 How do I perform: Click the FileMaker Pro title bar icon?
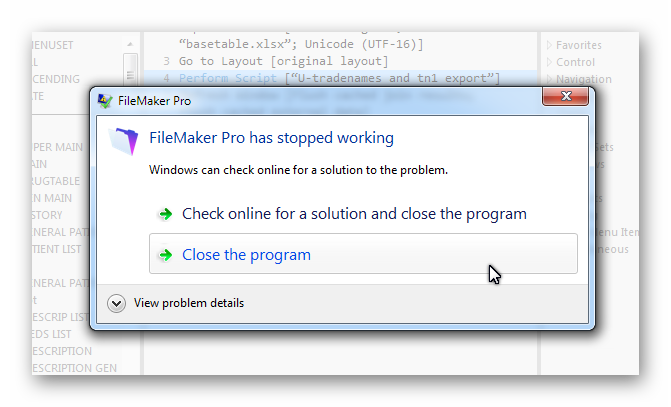(105, 101)
